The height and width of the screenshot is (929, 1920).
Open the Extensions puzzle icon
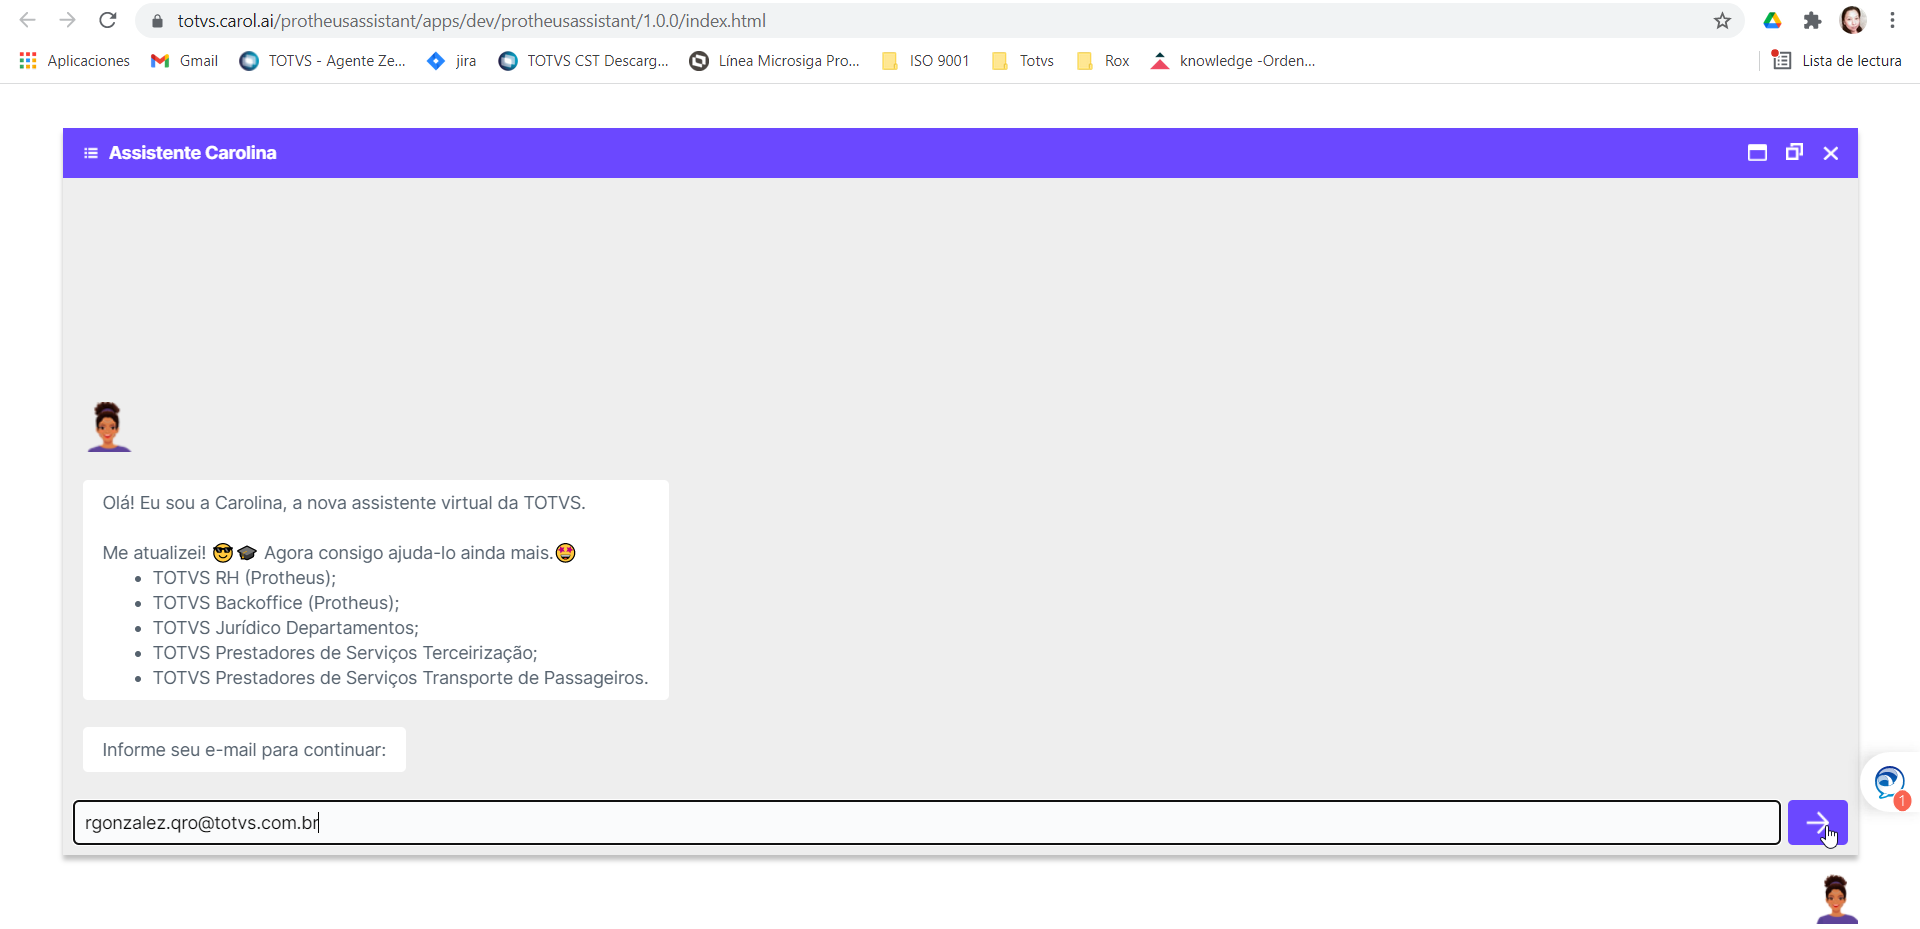1812,20
